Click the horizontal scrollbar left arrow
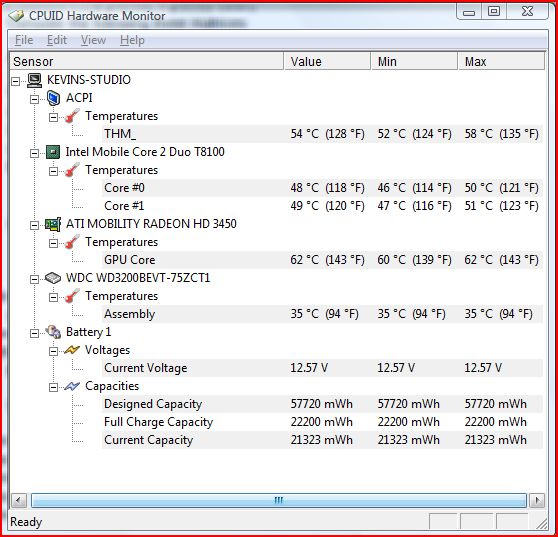 point(19,501)
